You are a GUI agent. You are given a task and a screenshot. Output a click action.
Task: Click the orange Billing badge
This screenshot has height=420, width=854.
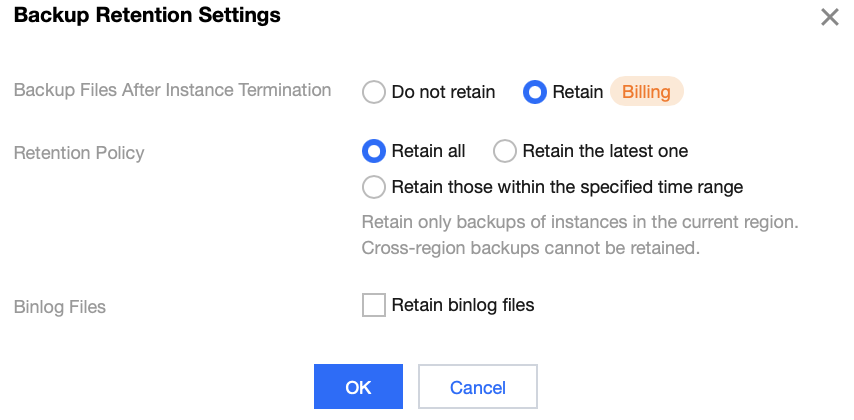coord(646,92)
